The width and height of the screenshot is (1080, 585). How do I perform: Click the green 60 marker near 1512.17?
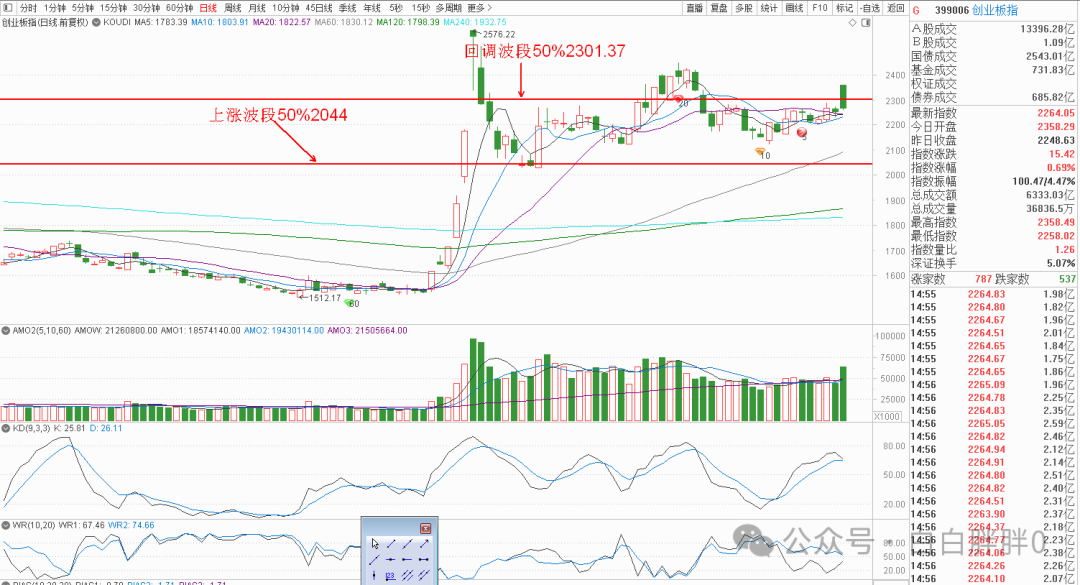tap(352, 303)
